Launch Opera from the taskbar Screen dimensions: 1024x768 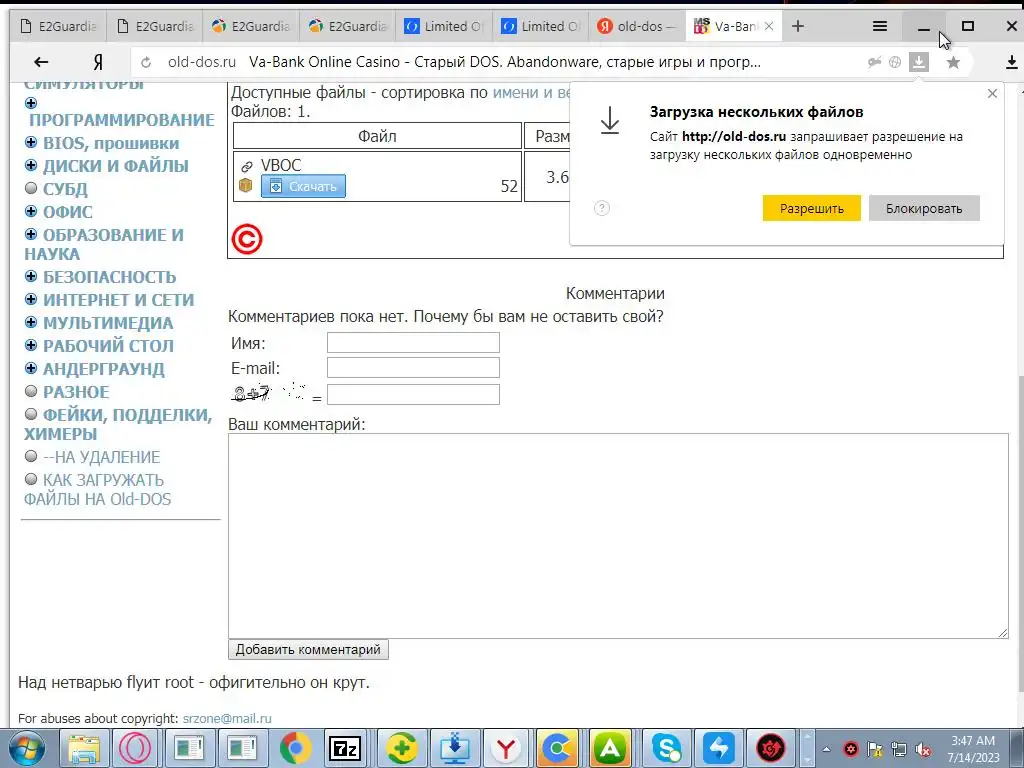click(x=136, y=748)
